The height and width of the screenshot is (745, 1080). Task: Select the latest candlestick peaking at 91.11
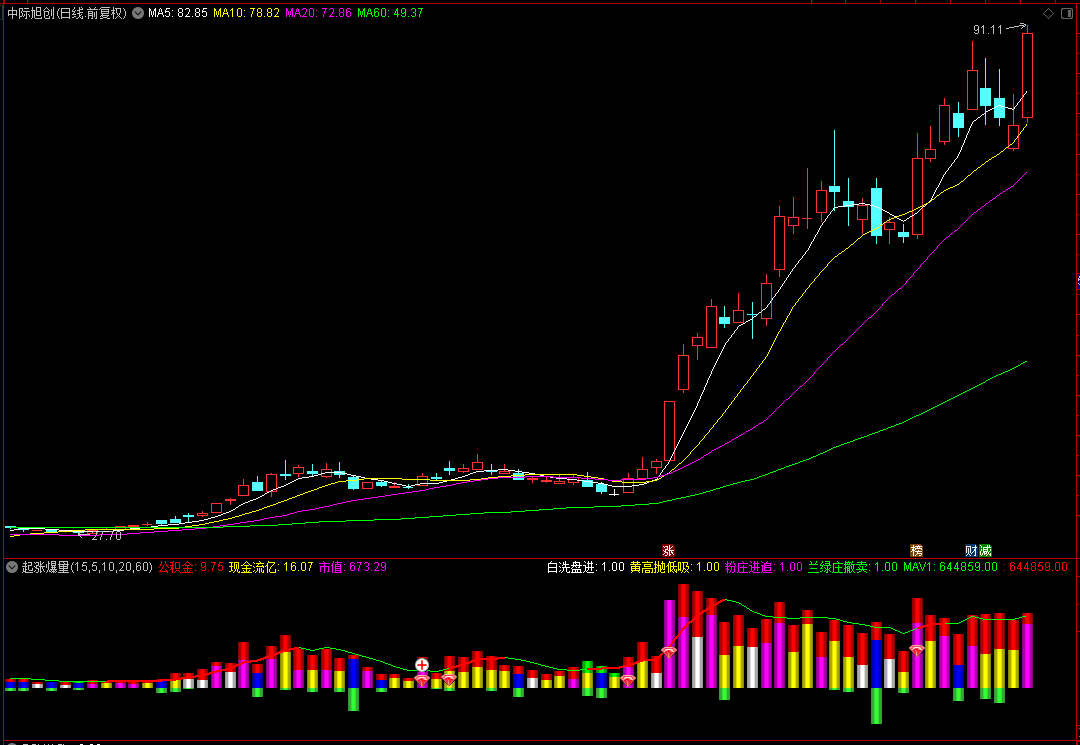pos(1027,74)
